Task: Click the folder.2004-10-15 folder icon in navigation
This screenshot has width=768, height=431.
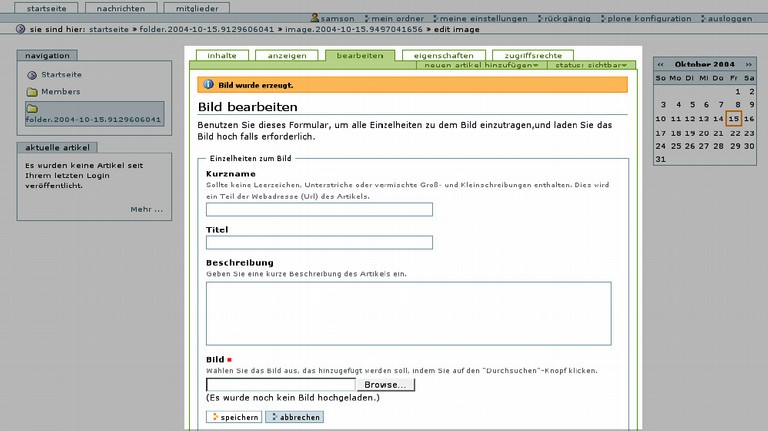Action: tap(32, 108)
